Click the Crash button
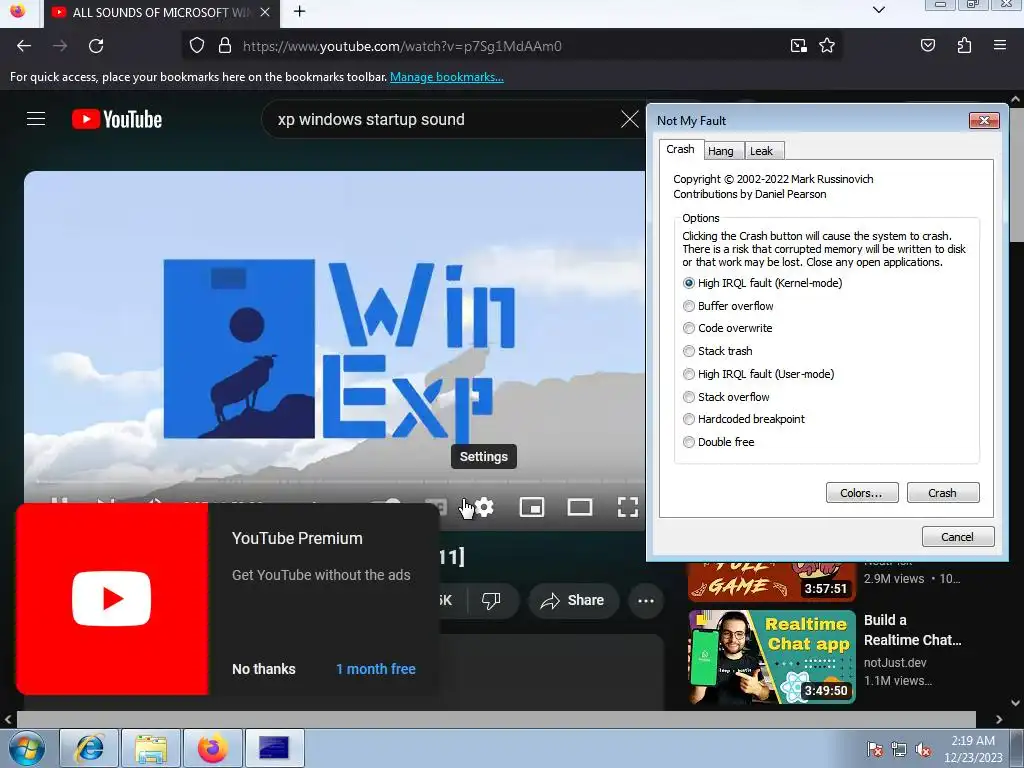Image resolution: width=1024 pixels, height=768 pixels. pos(943,493)
